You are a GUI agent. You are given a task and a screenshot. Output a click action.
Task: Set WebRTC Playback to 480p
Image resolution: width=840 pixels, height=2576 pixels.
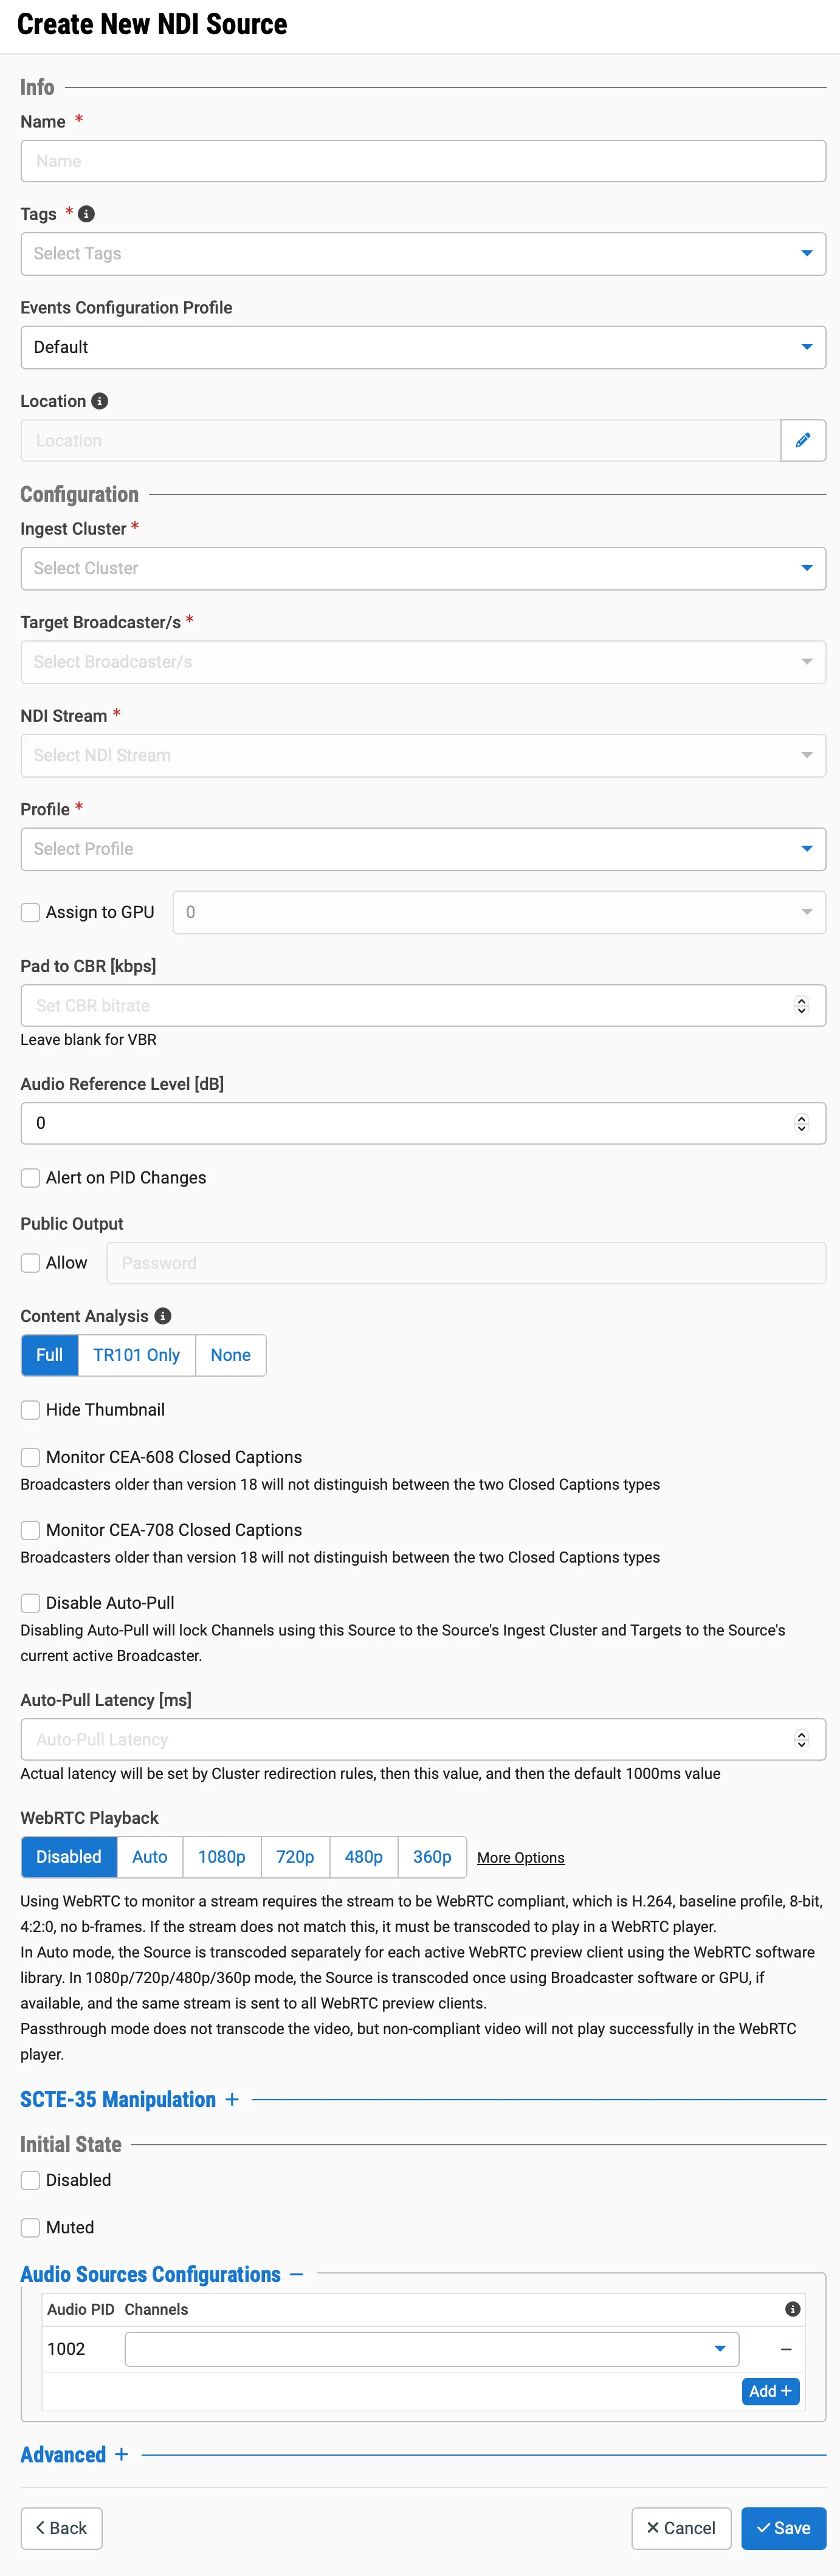pyautogui.click(x=364, y=1857)
